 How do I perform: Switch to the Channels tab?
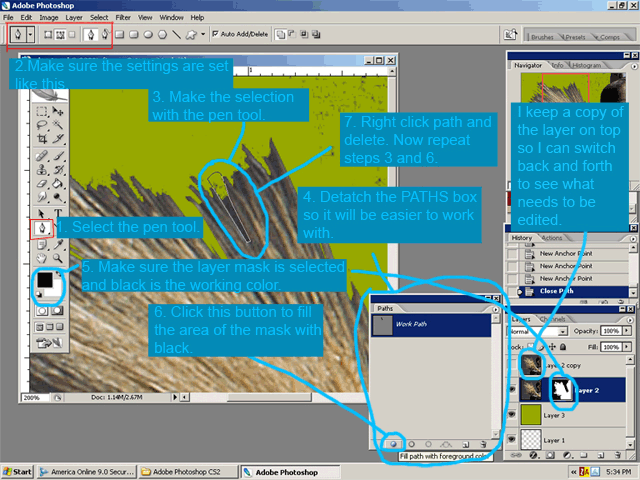point(552,319)
